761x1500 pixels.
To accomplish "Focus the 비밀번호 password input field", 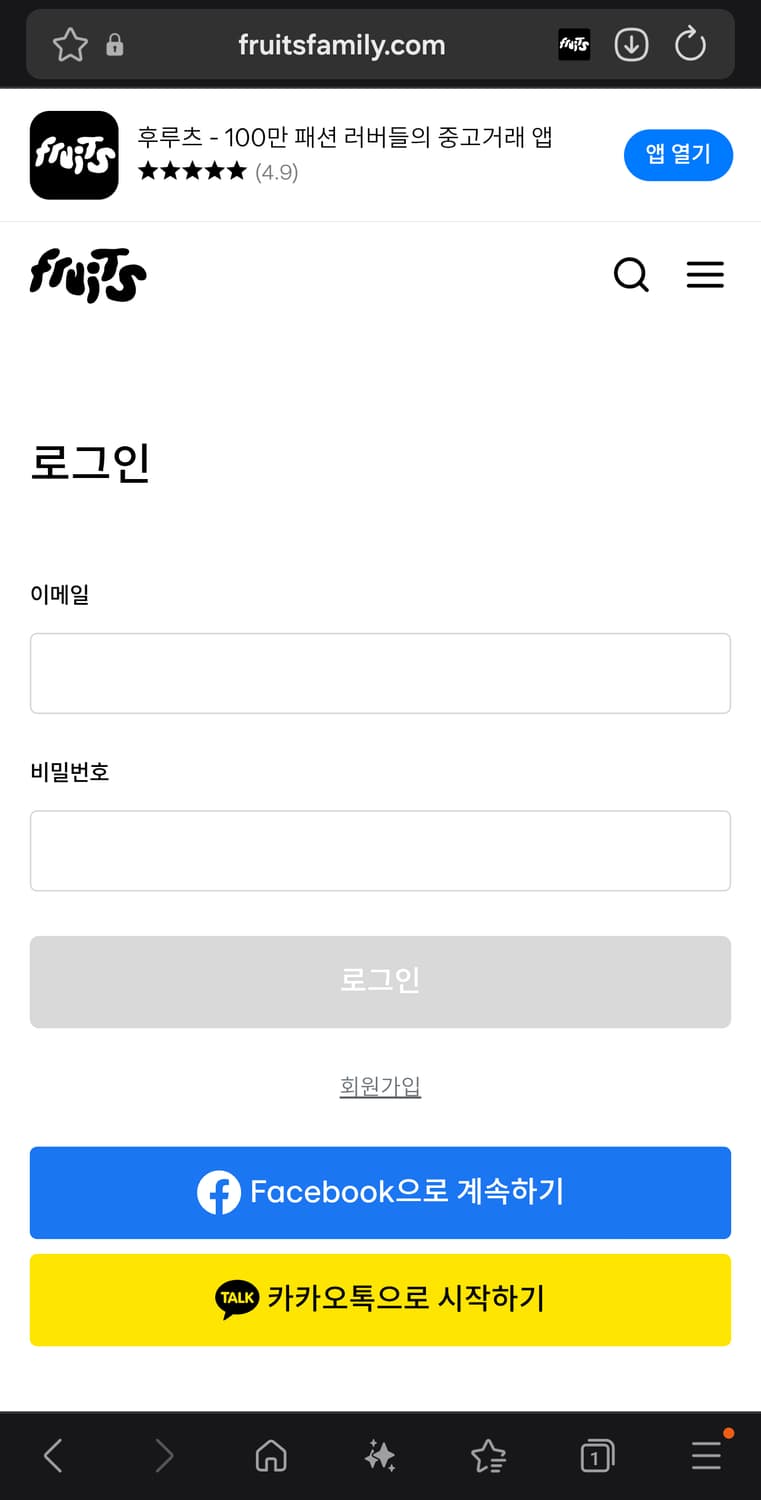I will pyautogui.click(x=380, y=850).
